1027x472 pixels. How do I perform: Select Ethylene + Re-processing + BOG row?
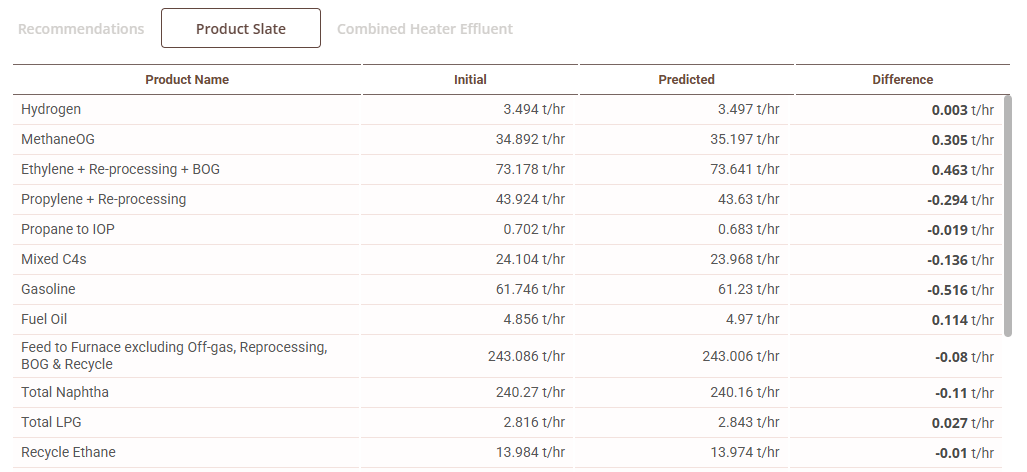(x=120, y=169)
